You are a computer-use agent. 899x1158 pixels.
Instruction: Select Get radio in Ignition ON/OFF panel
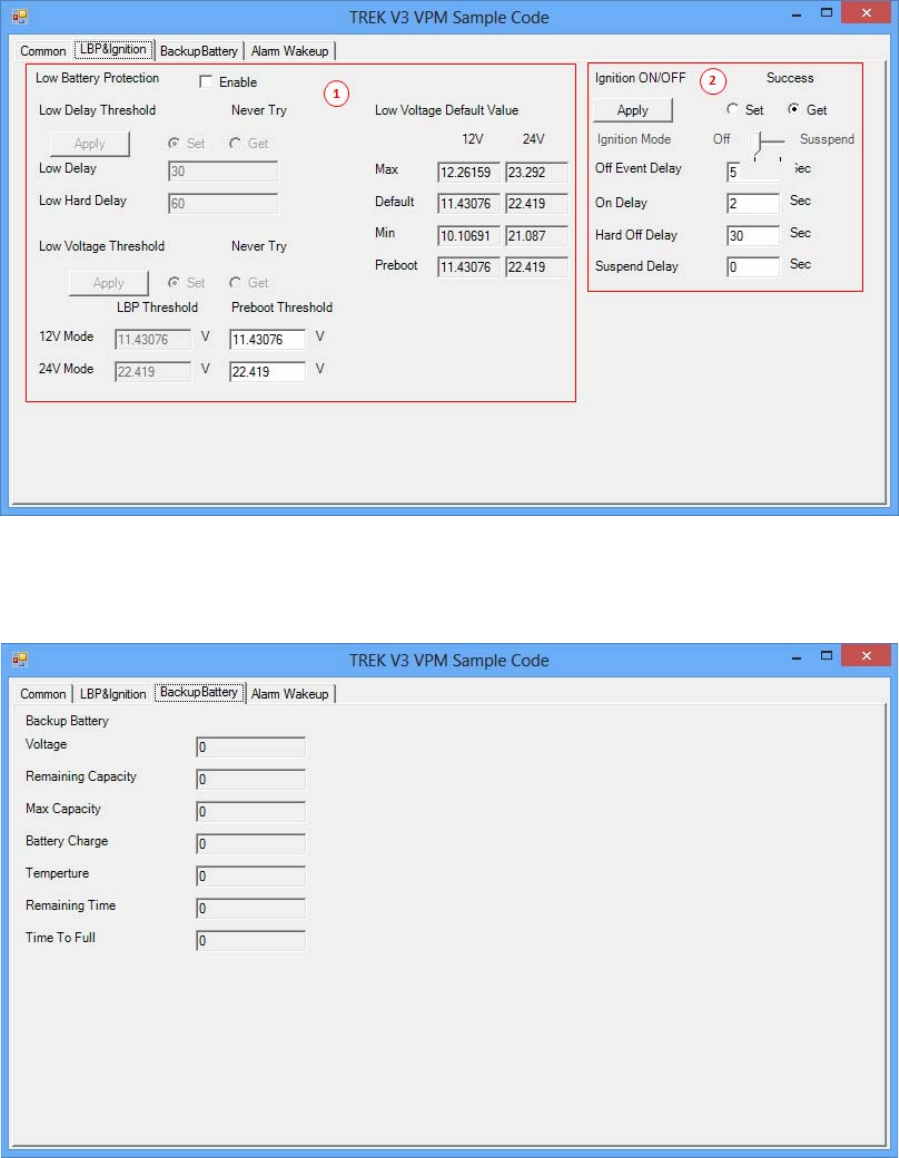793,109
